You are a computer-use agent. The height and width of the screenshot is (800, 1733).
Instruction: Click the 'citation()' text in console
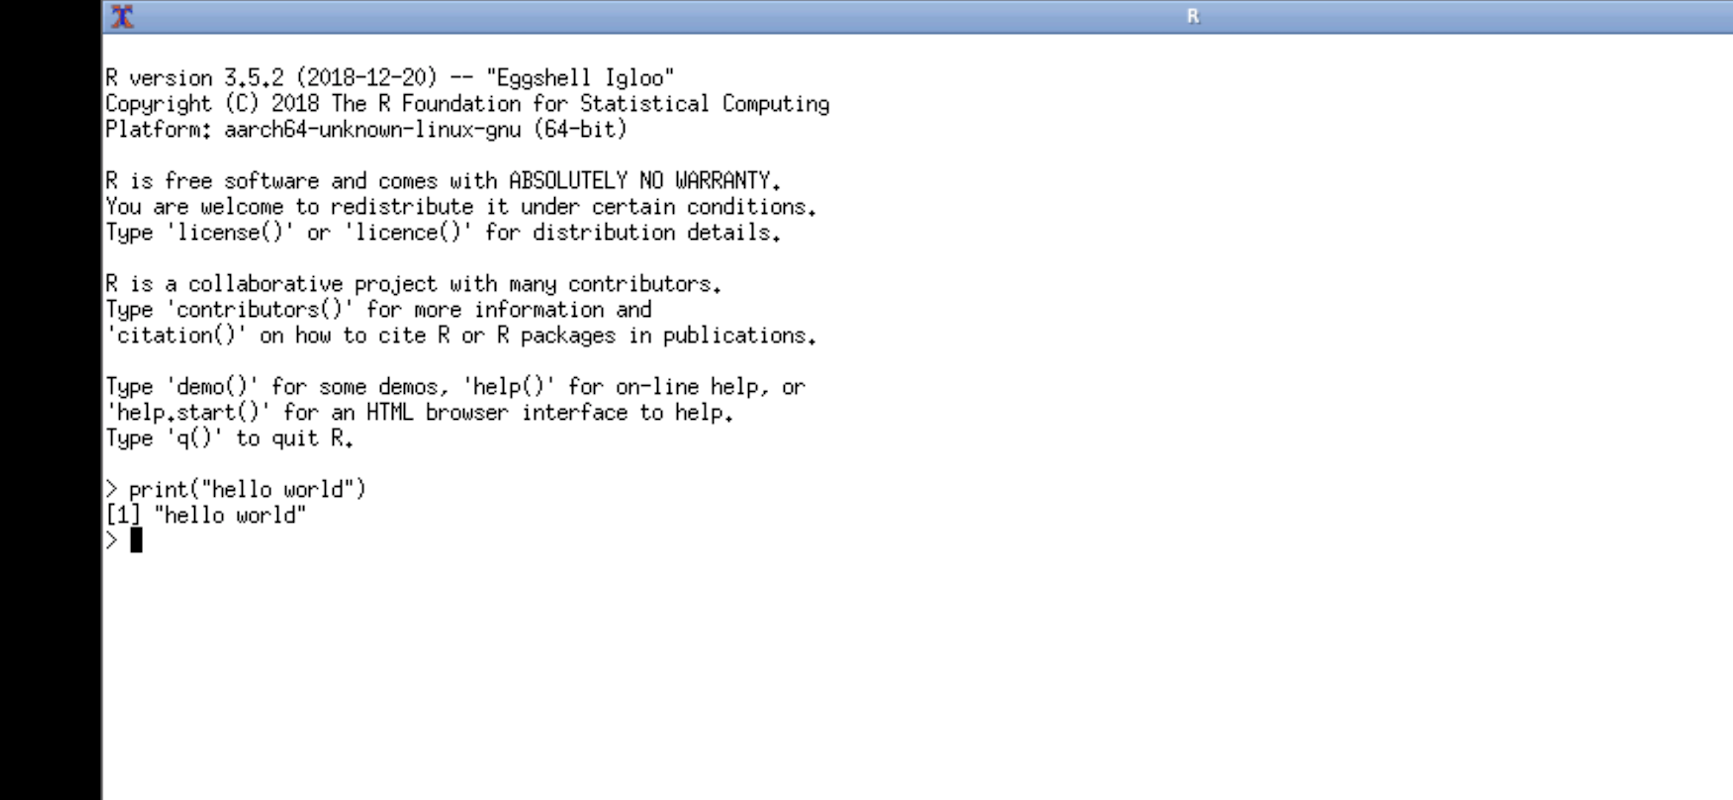[176, 336]
